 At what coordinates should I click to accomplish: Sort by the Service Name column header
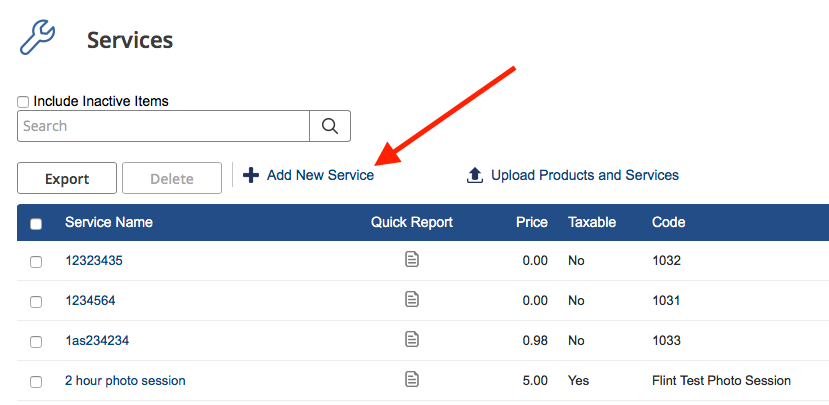pyautogui.click(x=109, y=222)
